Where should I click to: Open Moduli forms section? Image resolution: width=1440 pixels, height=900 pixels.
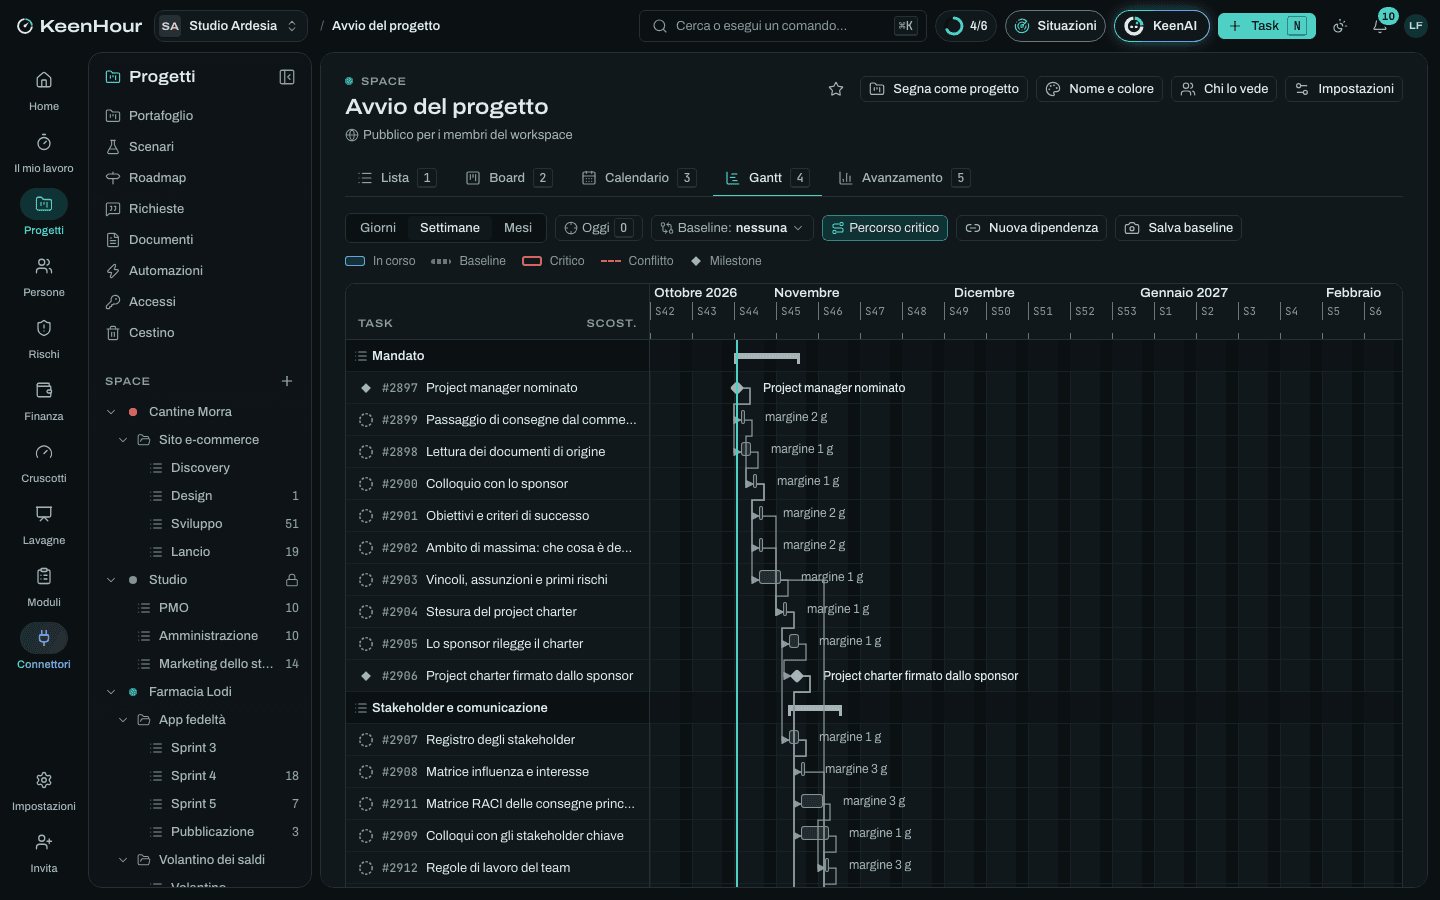(44, 586)
